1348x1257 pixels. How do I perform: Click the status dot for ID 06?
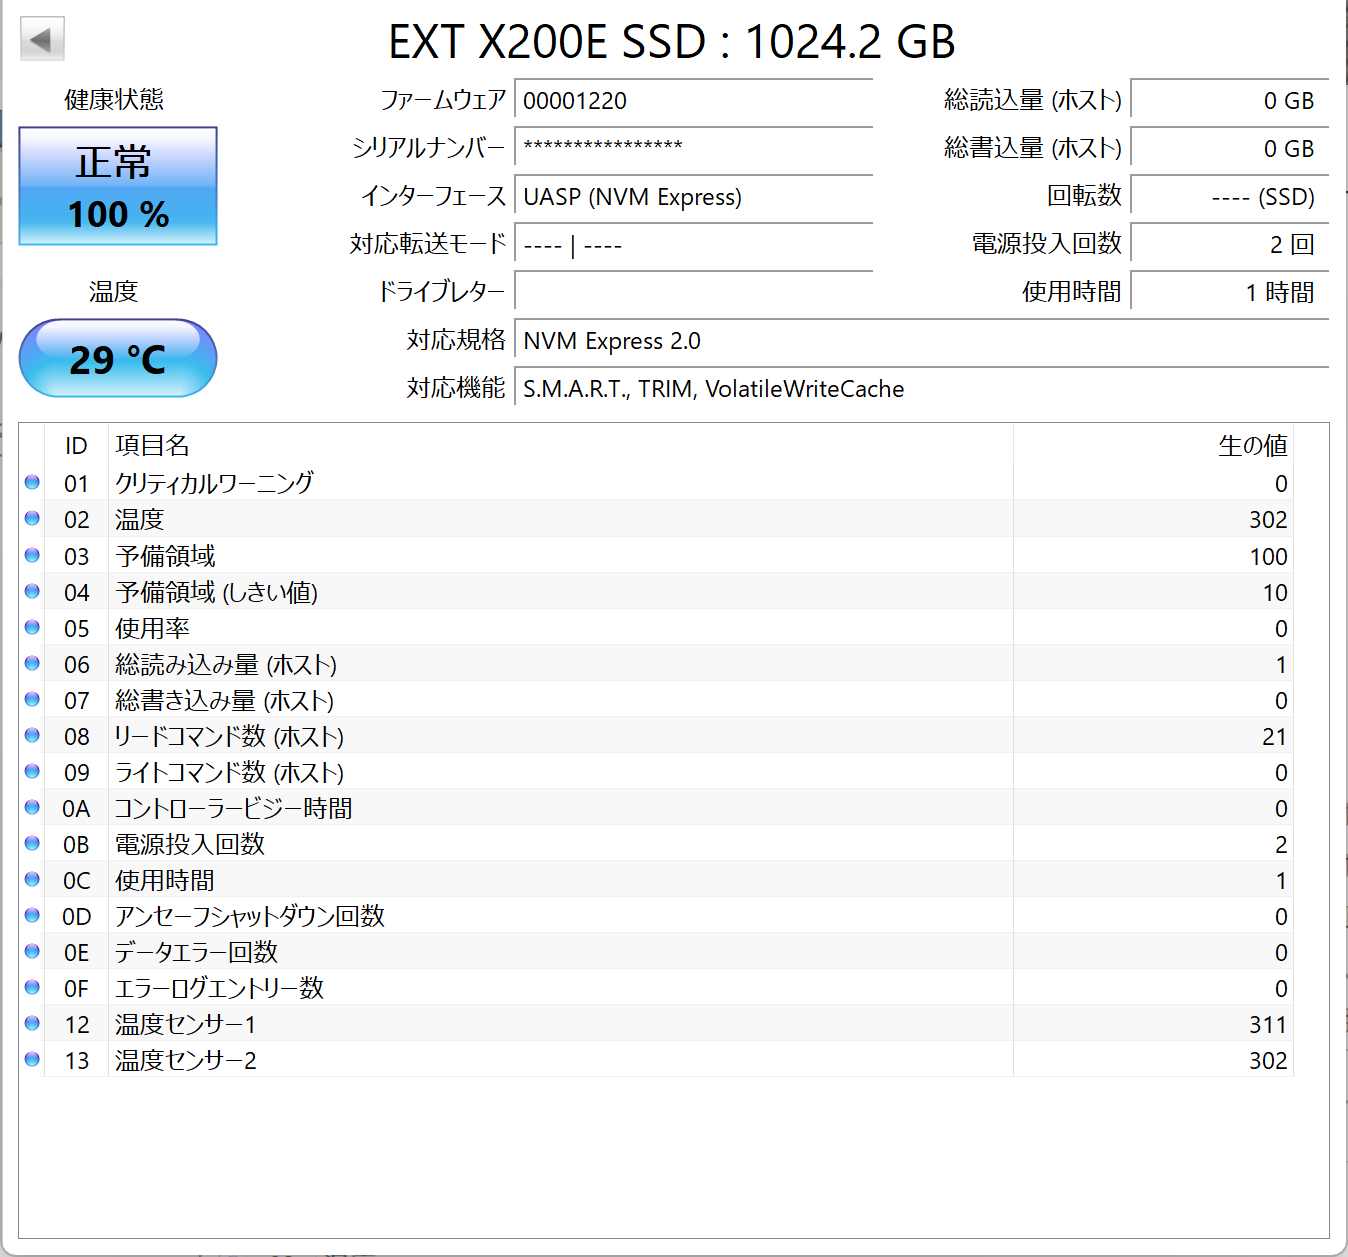pos(32,663)
